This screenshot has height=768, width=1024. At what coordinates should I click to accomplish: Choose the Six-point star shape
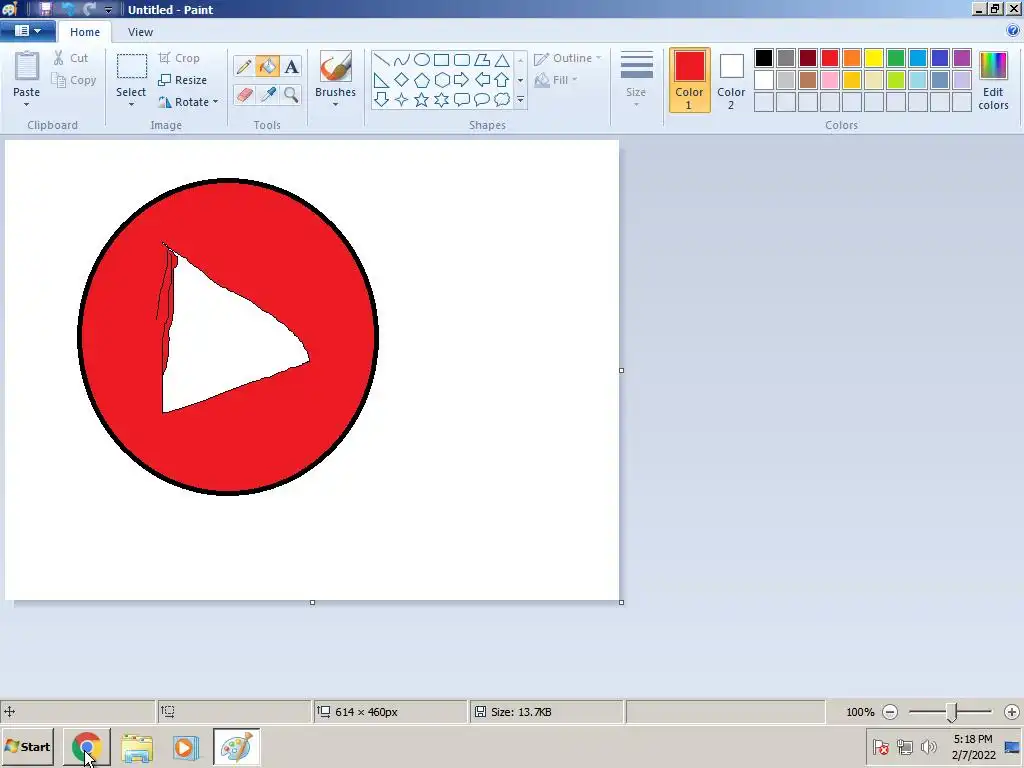tap(441, 100)
